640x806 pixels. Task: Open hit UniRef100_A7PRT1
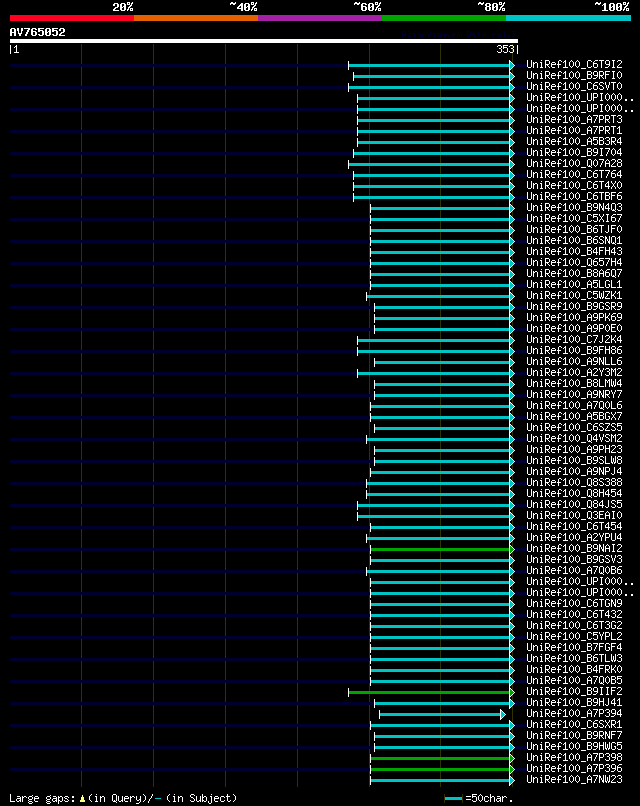(x=574, y=131)
